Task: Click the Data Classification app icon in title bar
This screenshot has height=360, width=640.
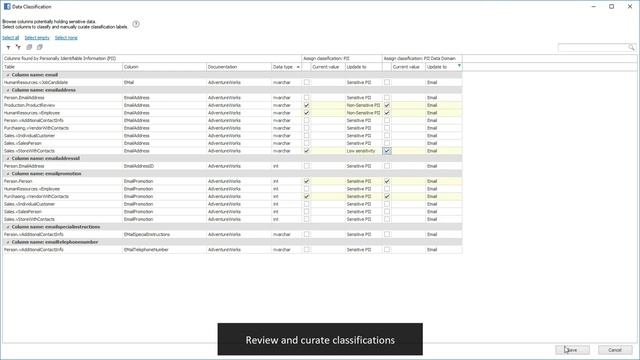Action: coord(7,7)
